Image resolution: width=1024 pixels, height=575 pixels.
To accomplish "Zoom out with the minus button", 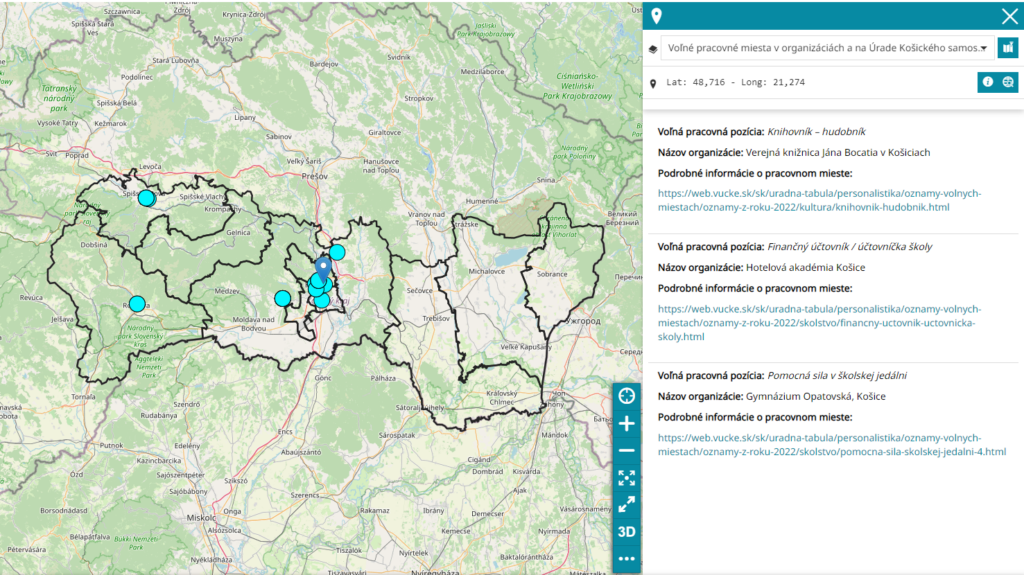I will click(x=626, y=451).
